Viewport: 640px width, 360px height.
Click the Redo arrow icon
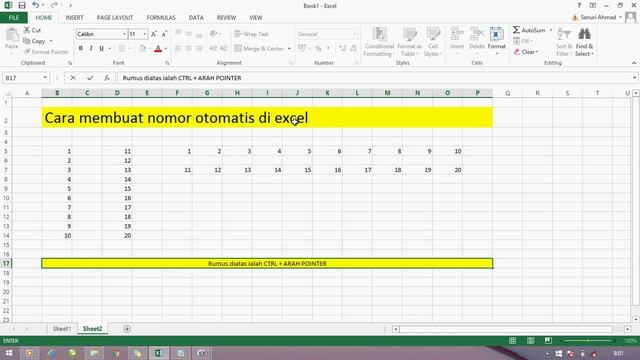click(x=54, y=5)
